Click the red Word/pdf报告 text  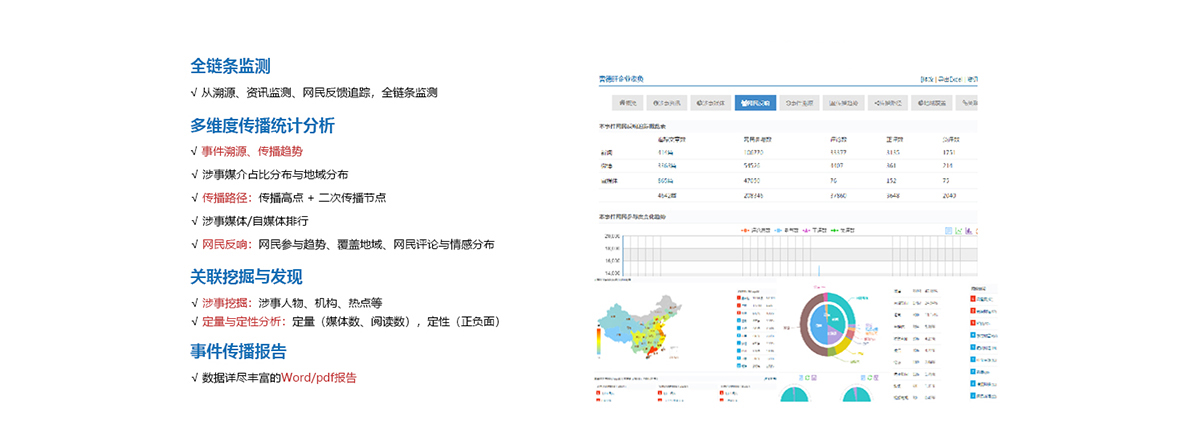[318, 378]
